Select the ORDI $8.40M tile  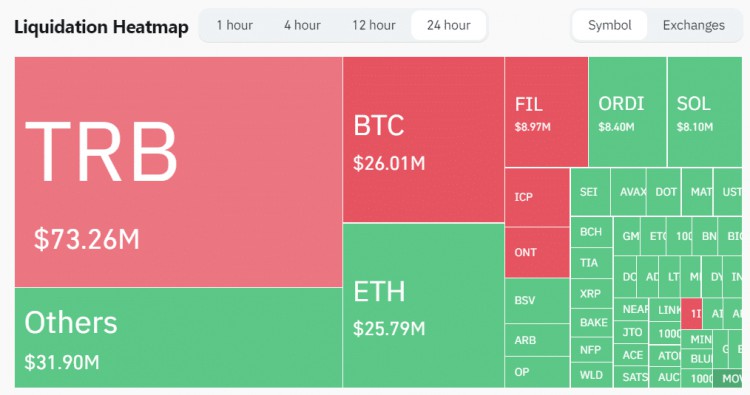pyautogui.click(x=628, y=112)
